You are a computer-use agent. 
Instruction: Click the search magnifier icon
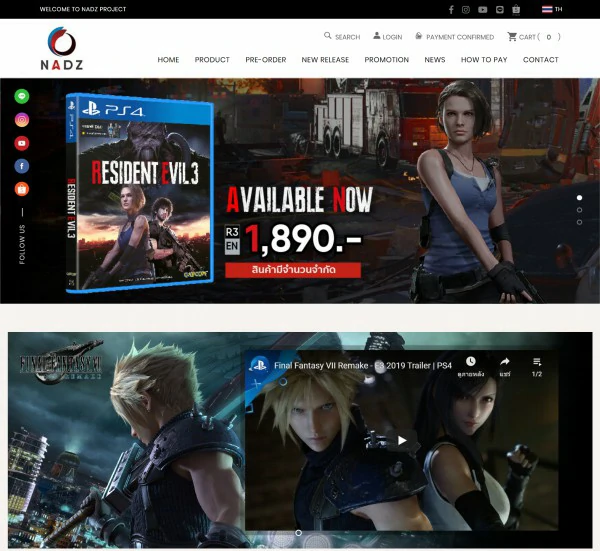(x=328, y=36)
